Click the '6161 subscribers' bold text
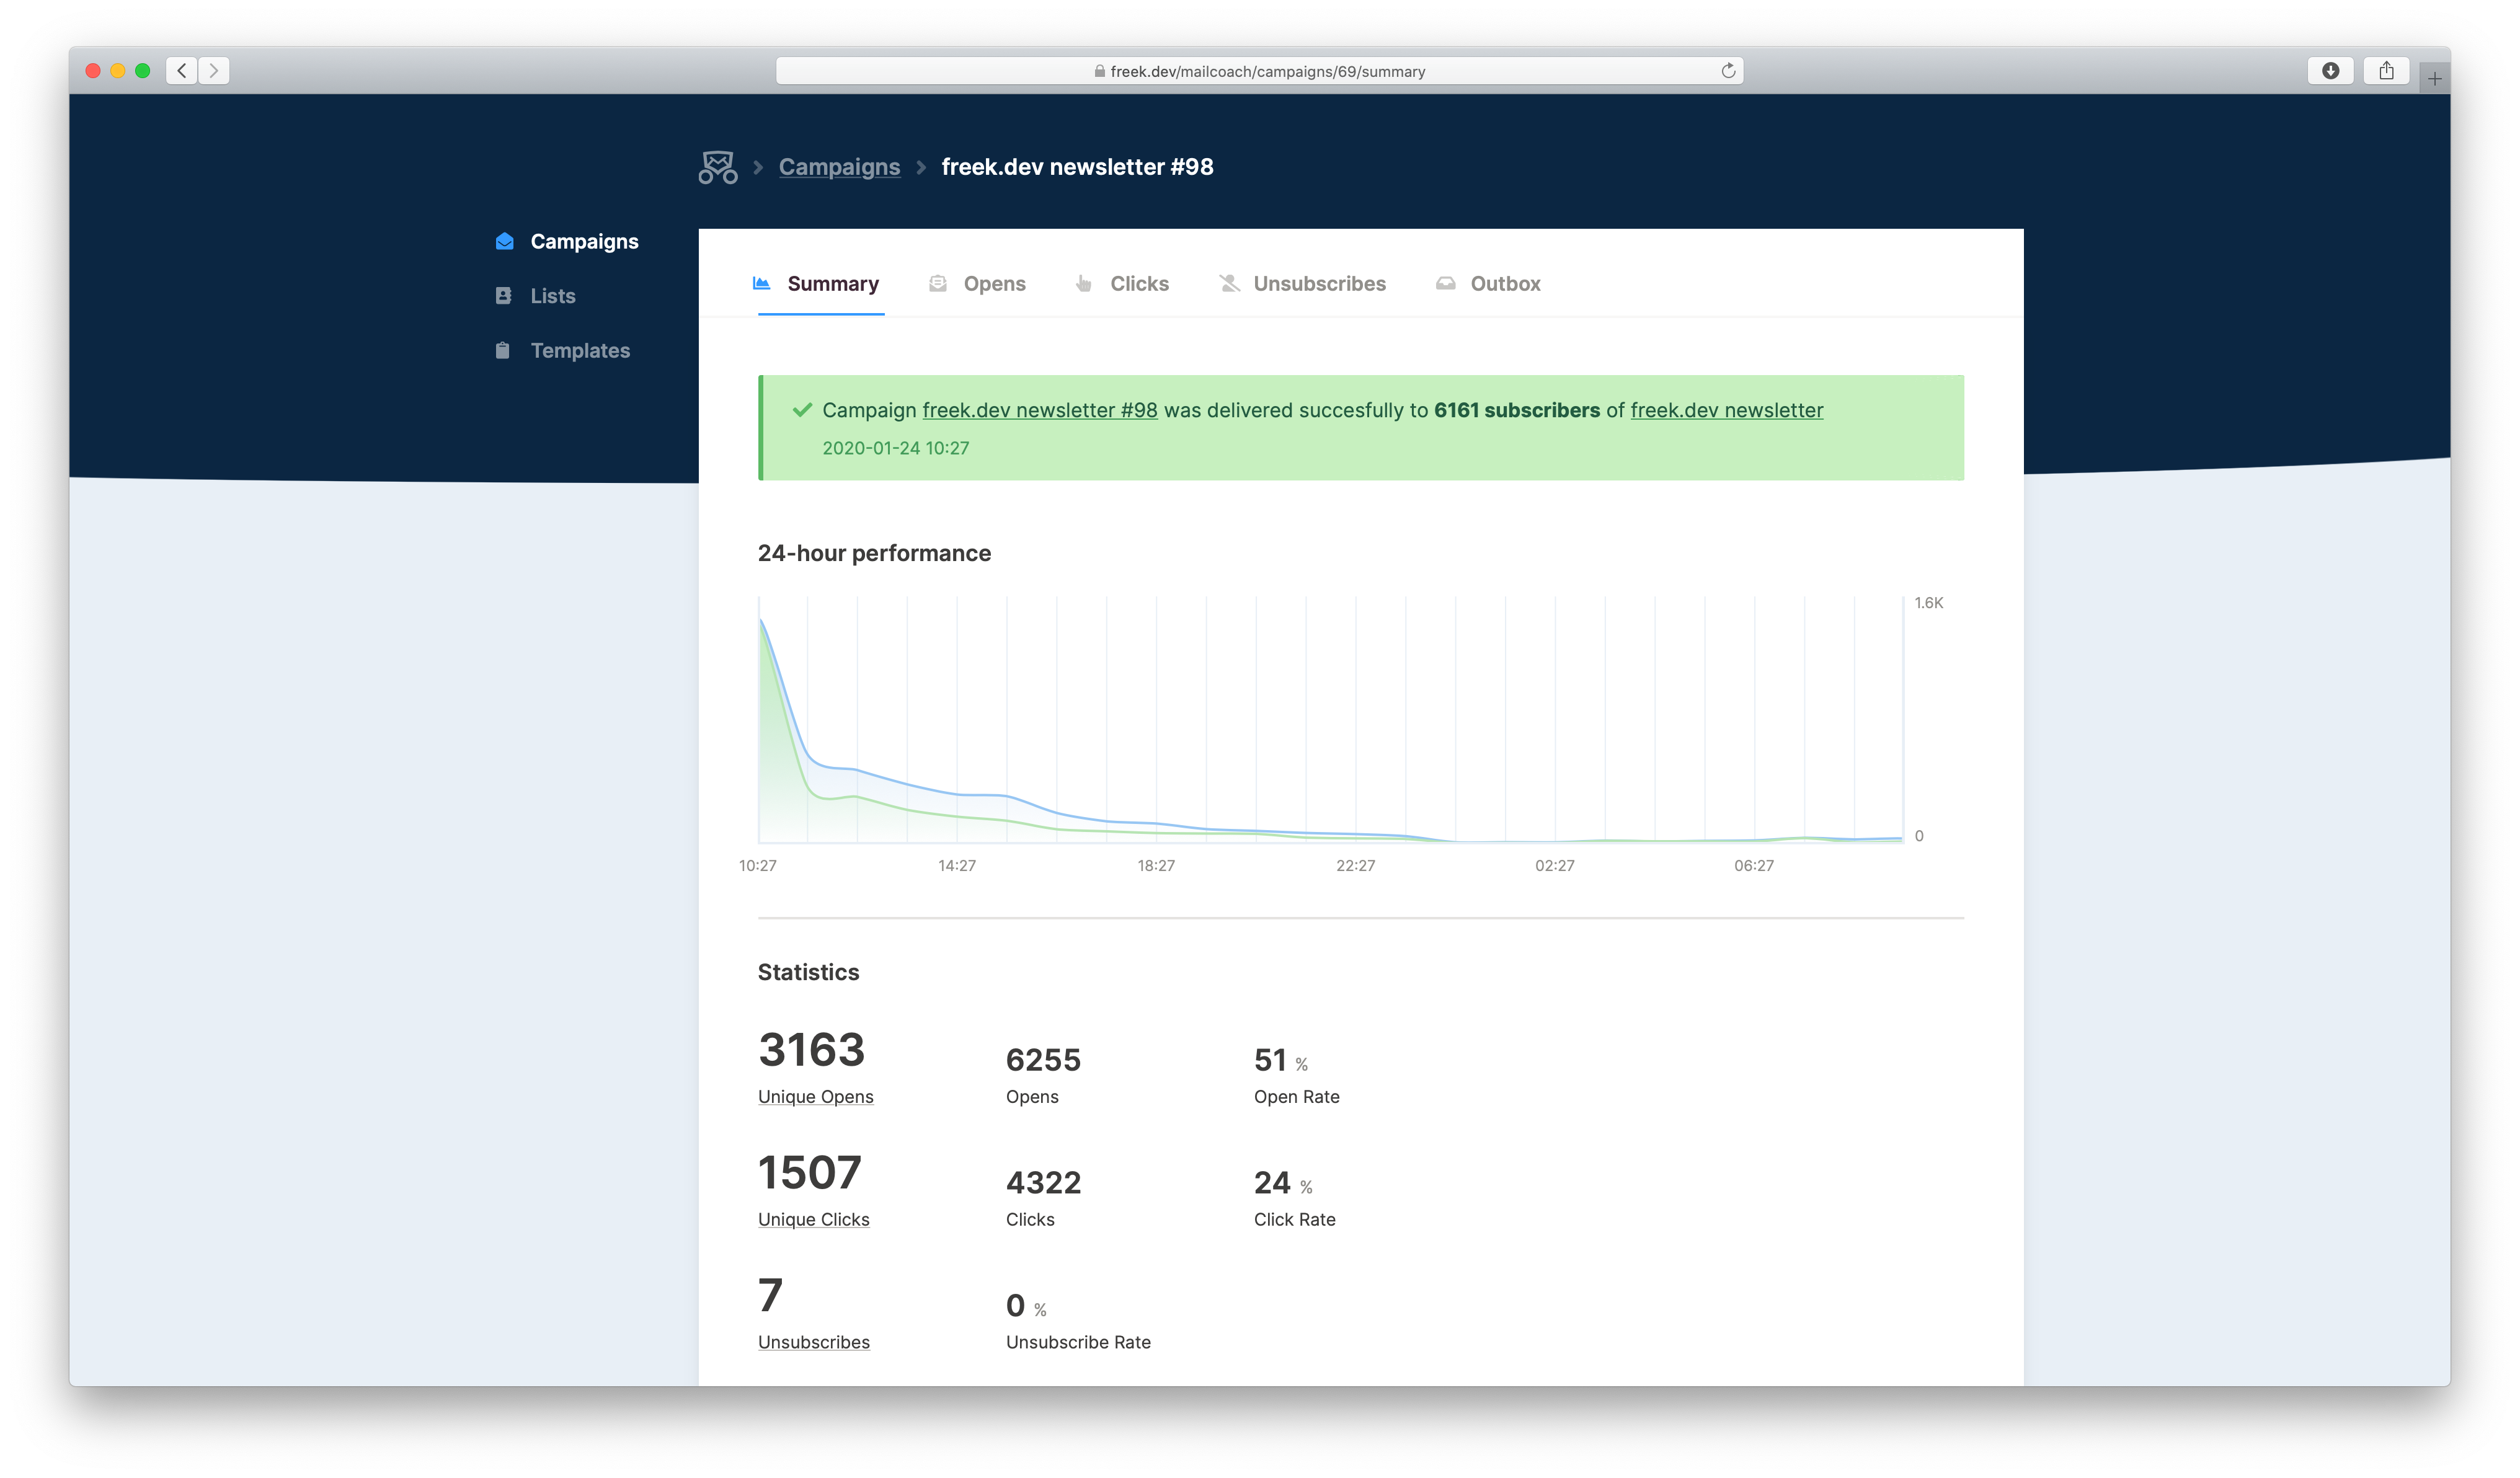The image size is (2520, 1478). pyautogui.click(x=1516, y=410)
